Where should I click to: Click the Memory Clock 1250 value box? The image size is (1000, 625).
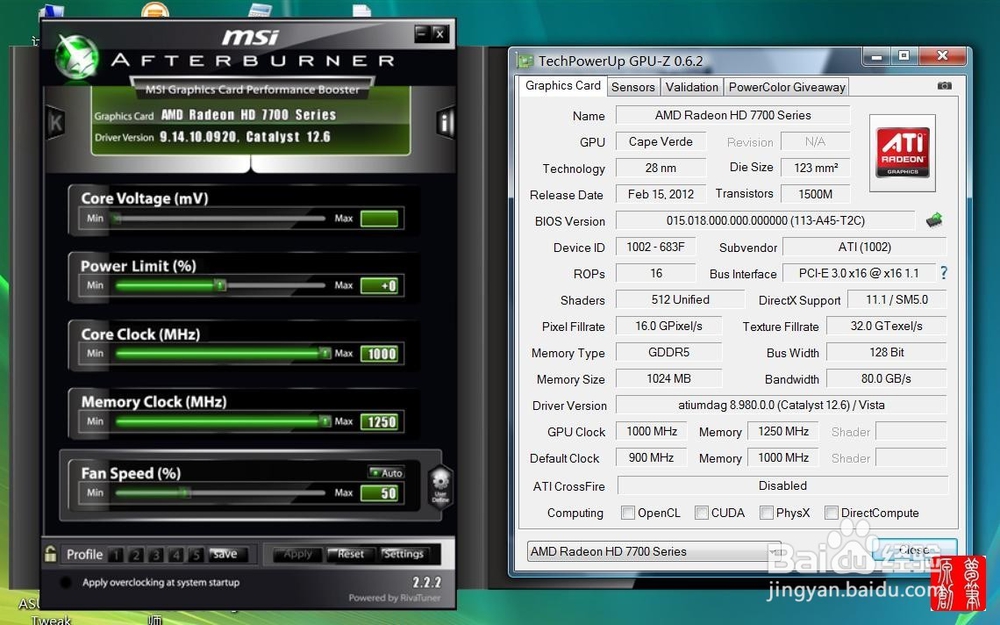pos(379,422)
